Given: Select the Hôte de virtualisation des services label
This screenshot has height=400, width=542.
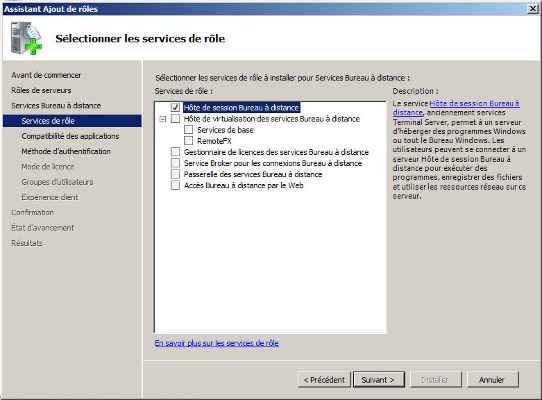Looking at the screenshot, I should (x=272, y=119).
